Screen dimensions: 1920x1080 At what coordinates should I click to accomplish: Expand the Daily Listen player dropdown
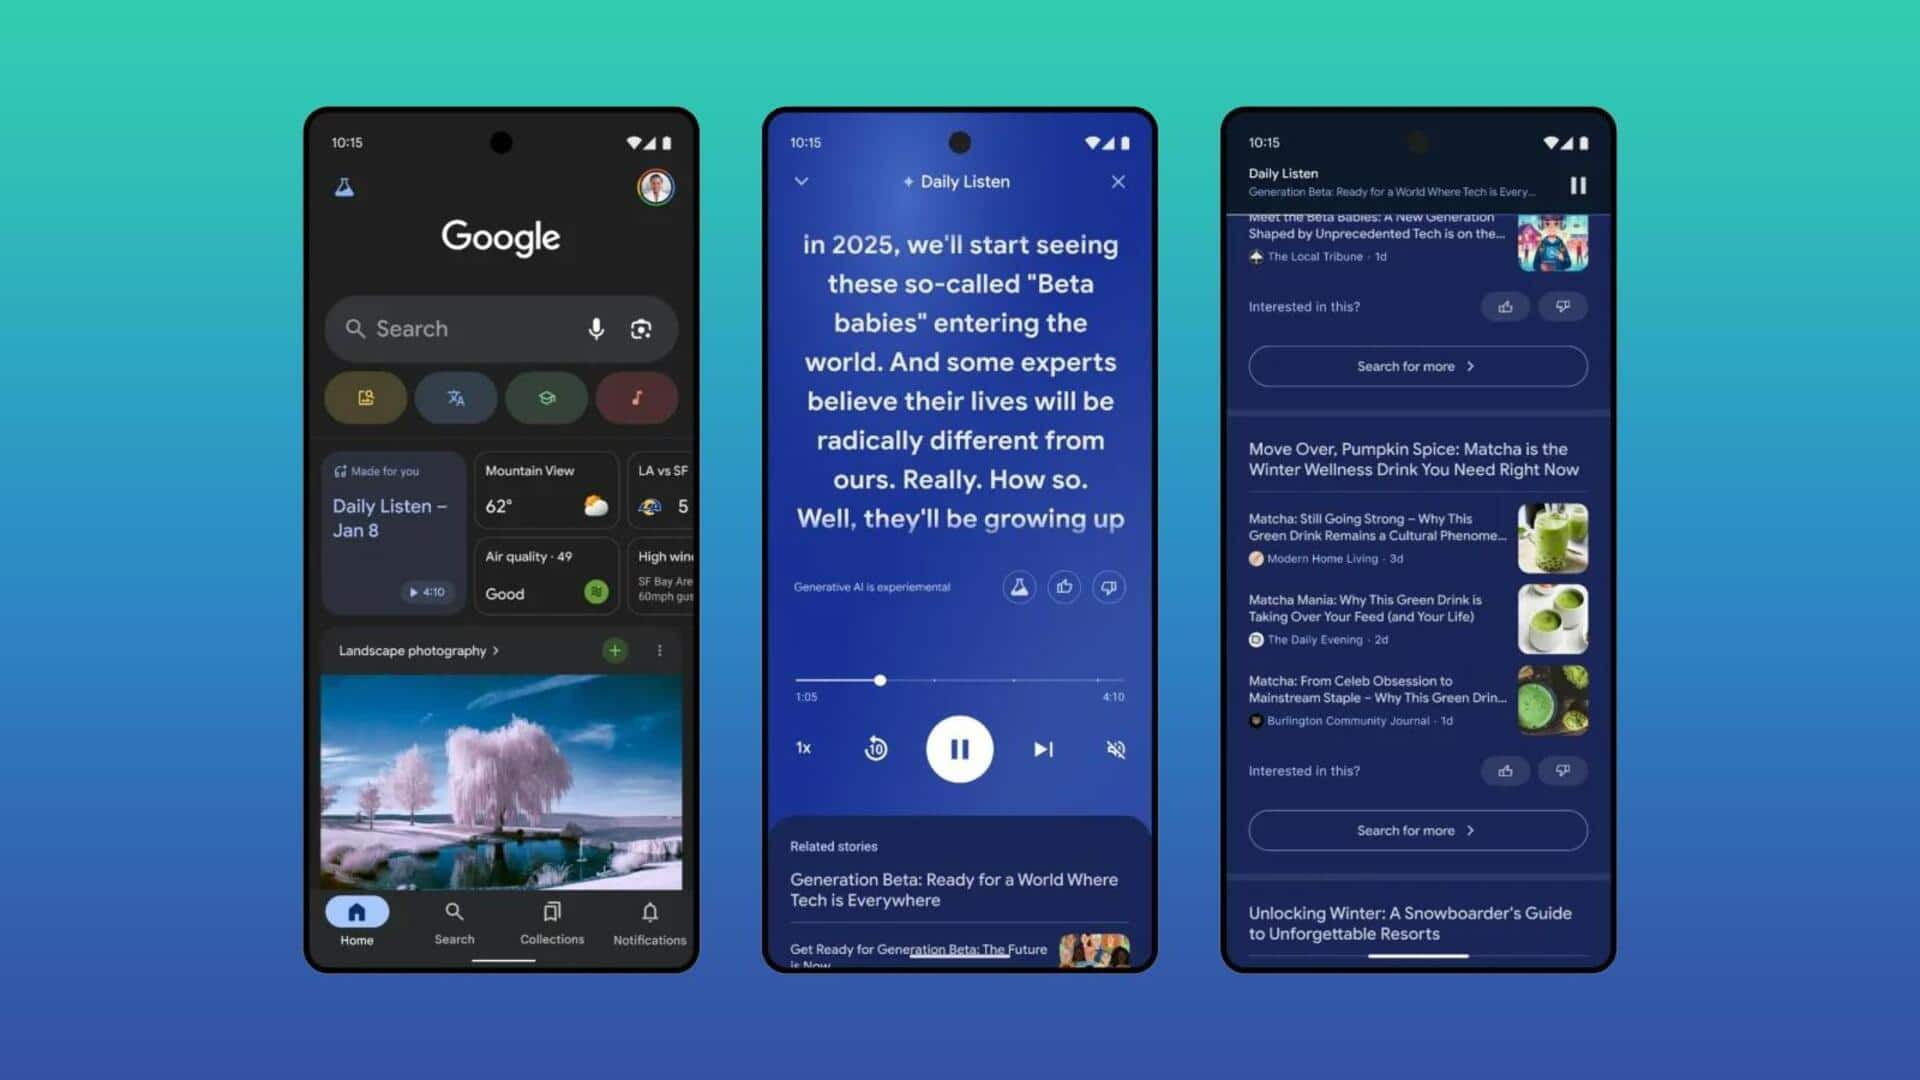pyautogui.click(x=802, y=182)
